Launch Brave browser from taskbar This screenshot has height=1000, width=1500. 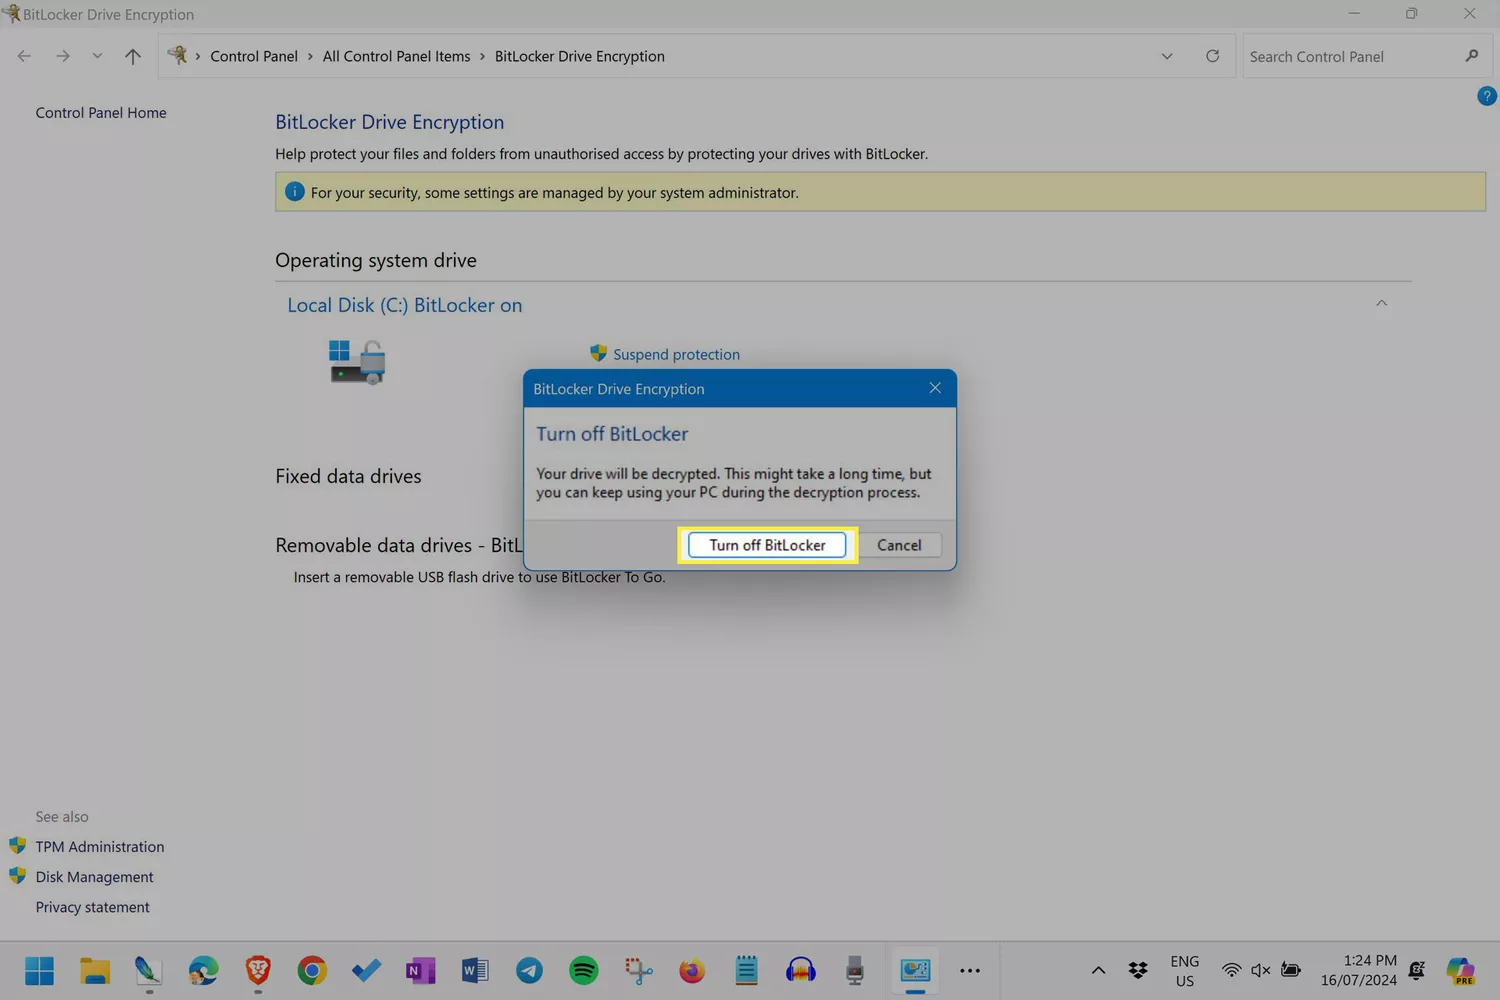(258, 970)
